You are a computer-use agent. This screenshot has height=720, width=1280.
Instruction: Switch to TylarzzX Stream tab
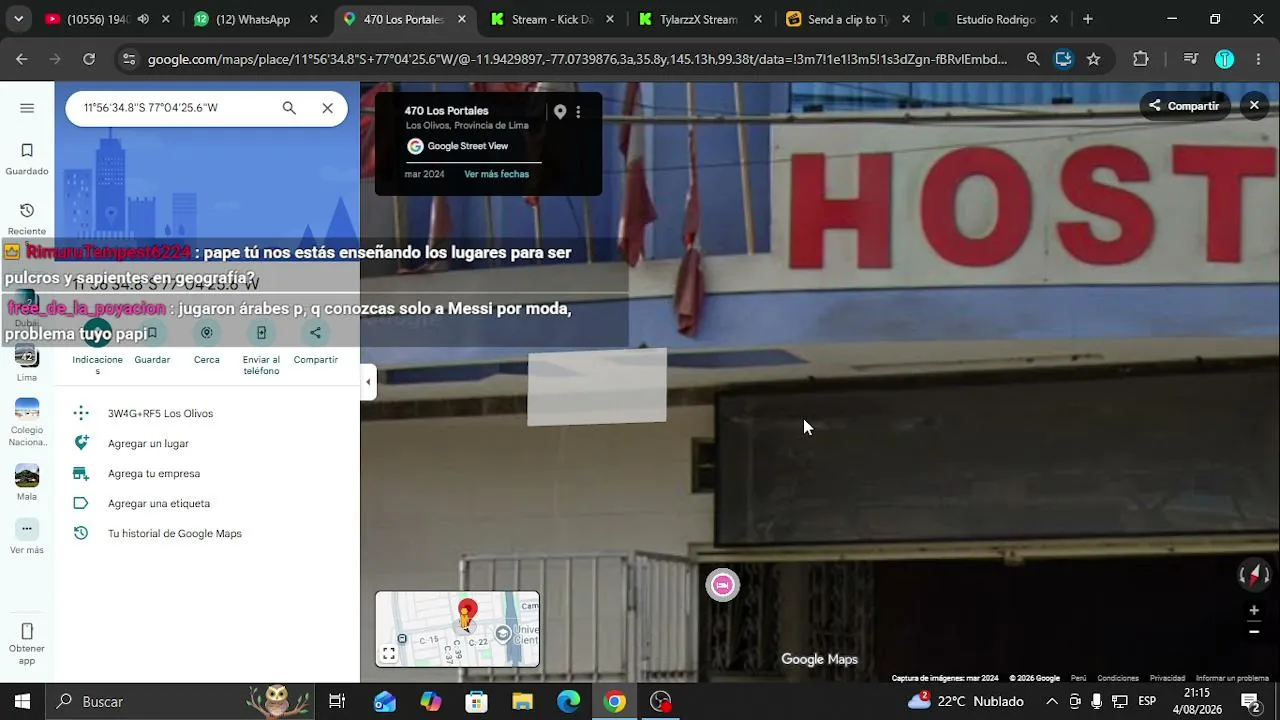coord(700,19)
